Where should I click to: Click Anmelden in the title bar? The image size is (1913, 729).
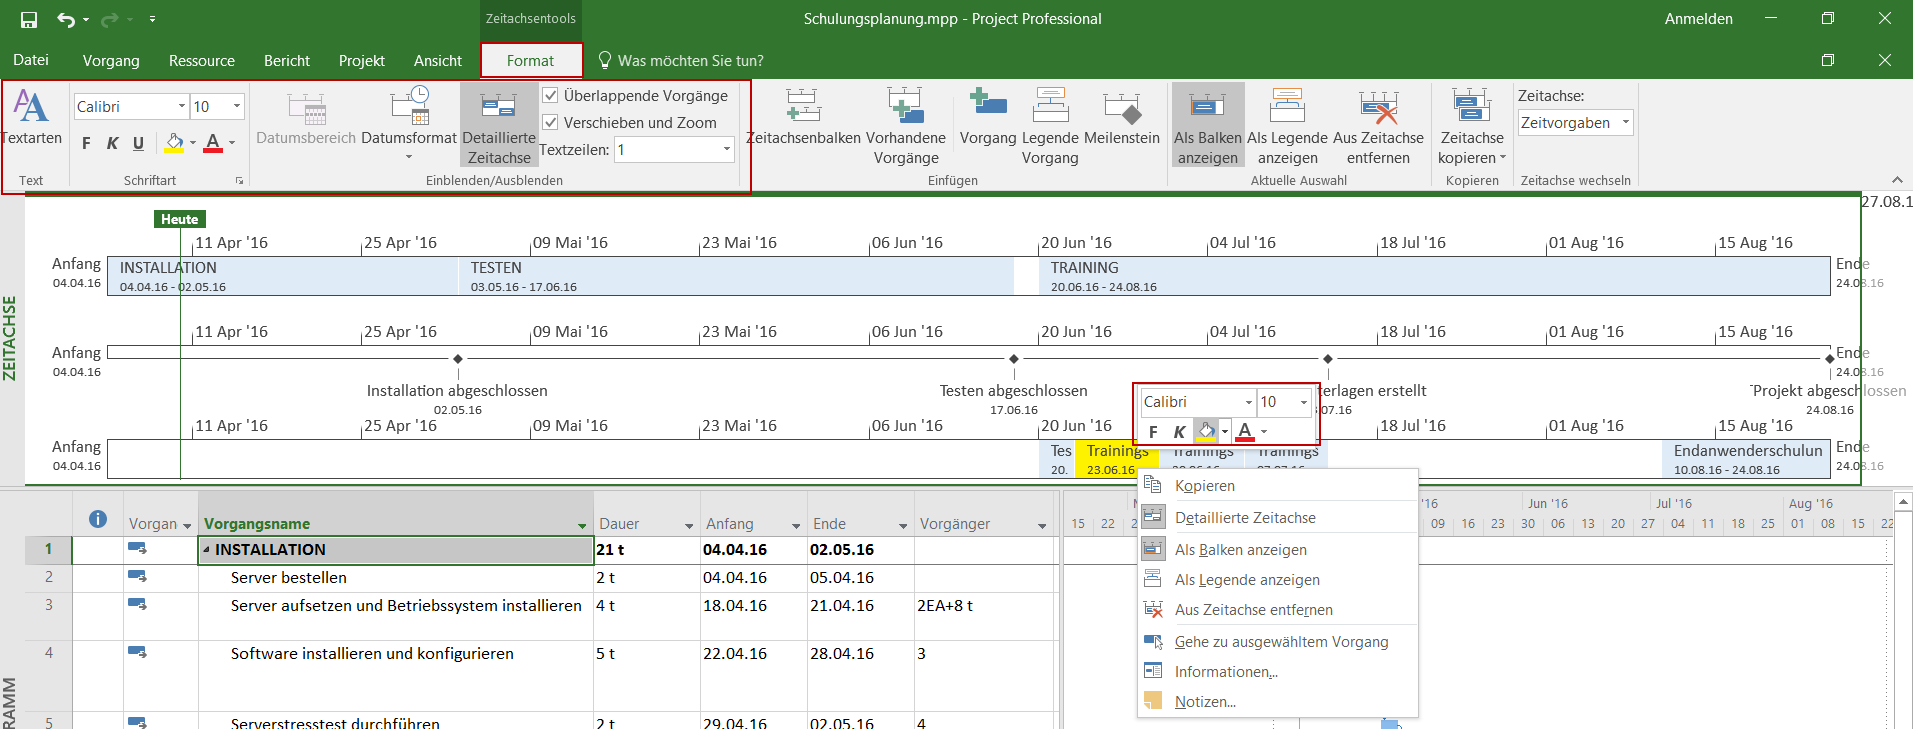click(x=1698, y=19)
